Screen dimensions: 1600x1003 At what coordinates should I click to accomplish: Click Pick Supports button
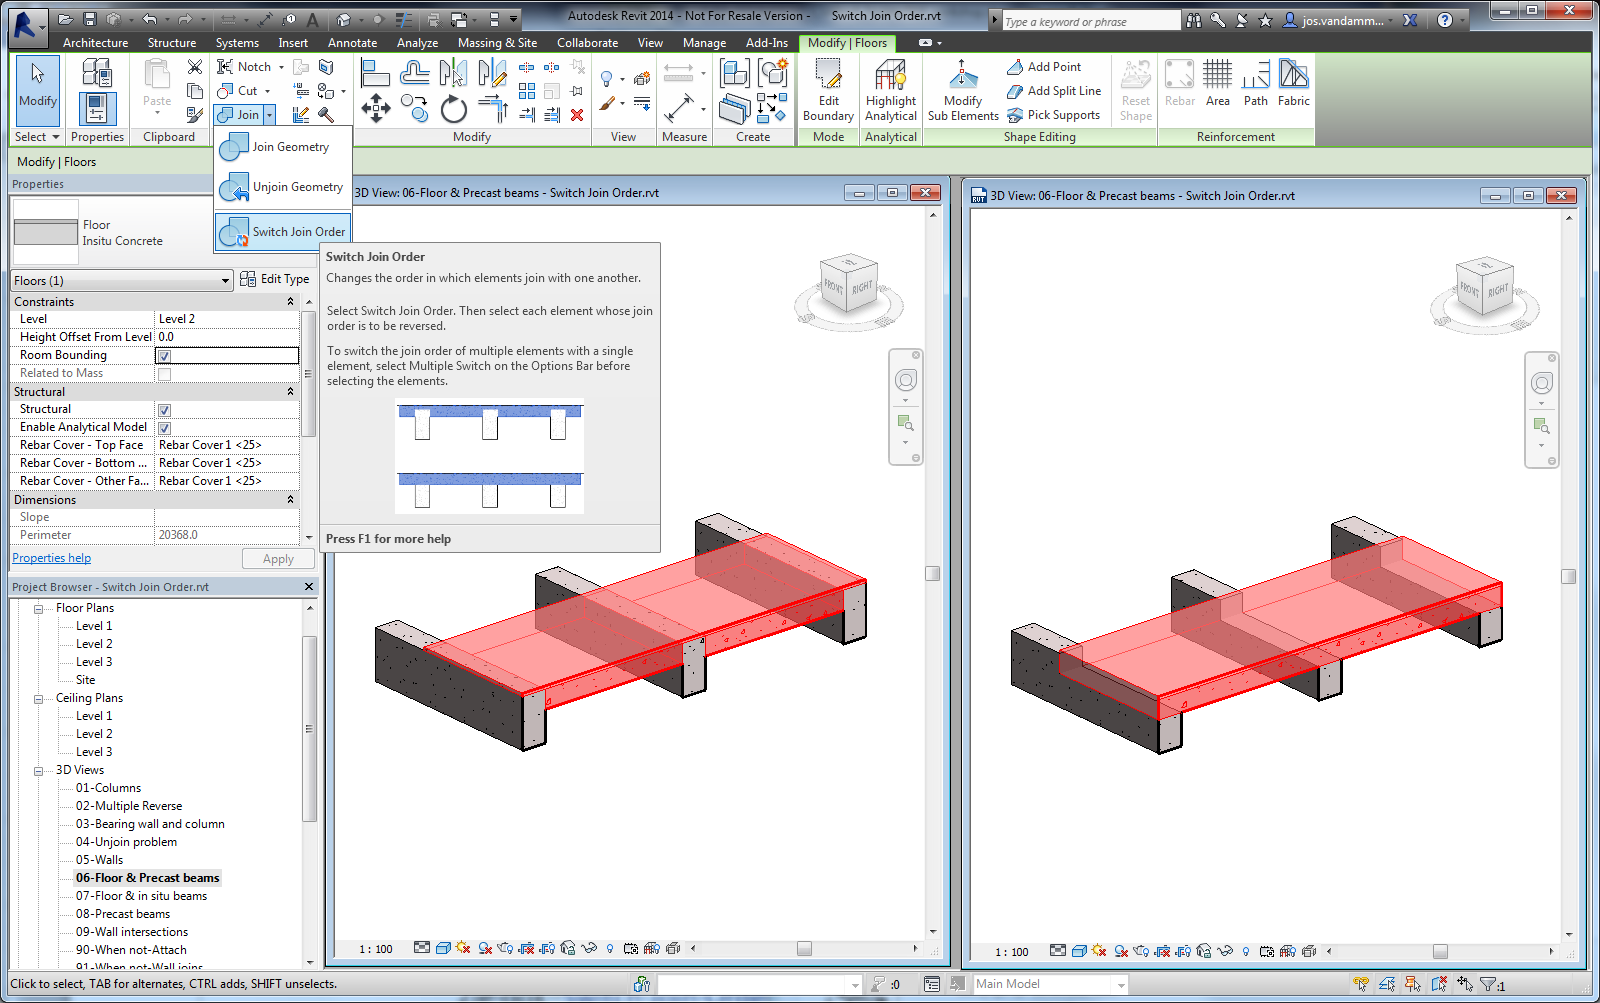click(1054, 115)
